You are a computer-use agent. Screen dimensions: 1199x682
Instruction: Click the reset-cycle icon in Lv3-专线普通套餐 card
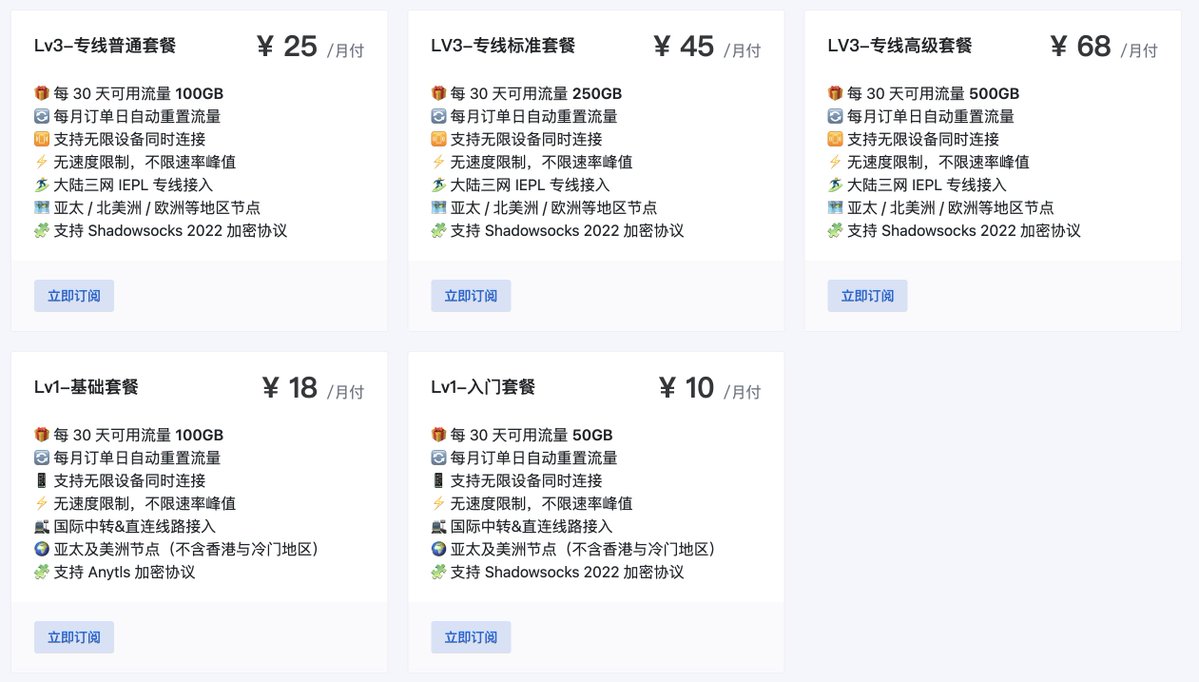coord(42,116)
